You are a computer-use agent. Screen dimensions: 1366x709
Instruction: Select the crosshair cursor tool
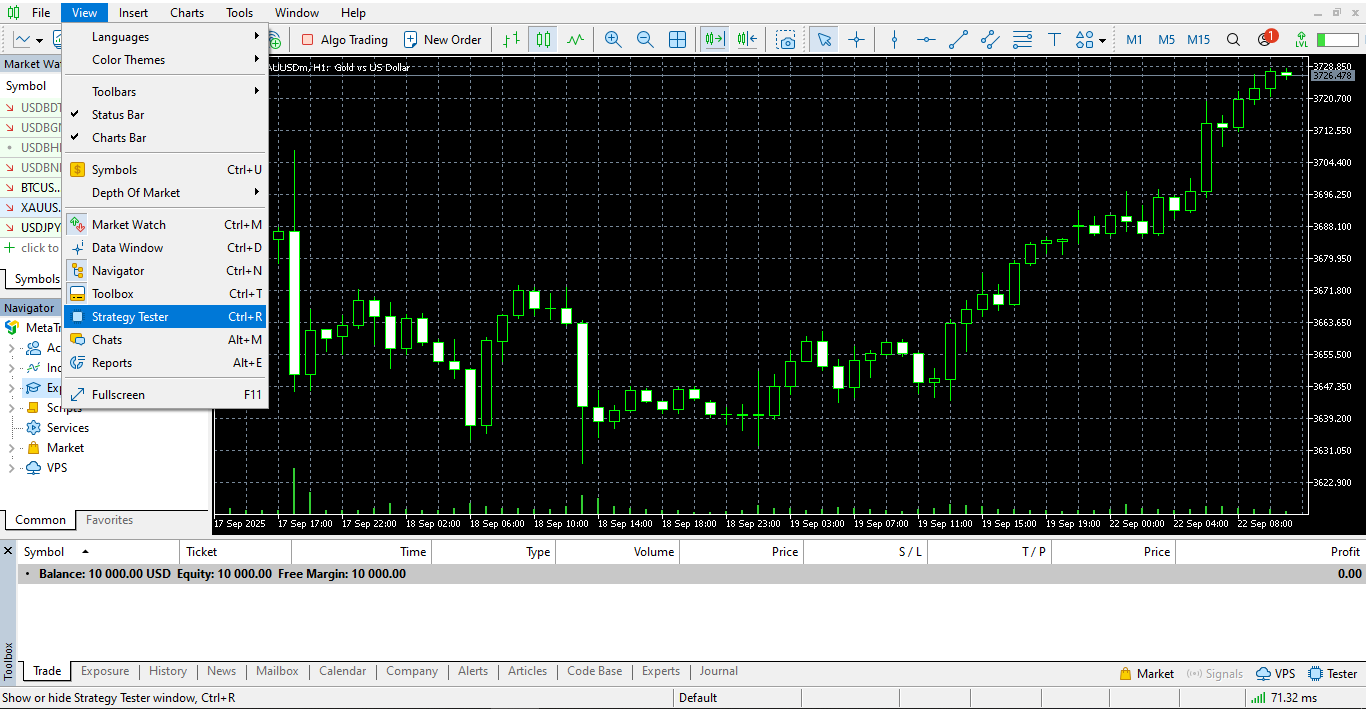pos(856,40)
